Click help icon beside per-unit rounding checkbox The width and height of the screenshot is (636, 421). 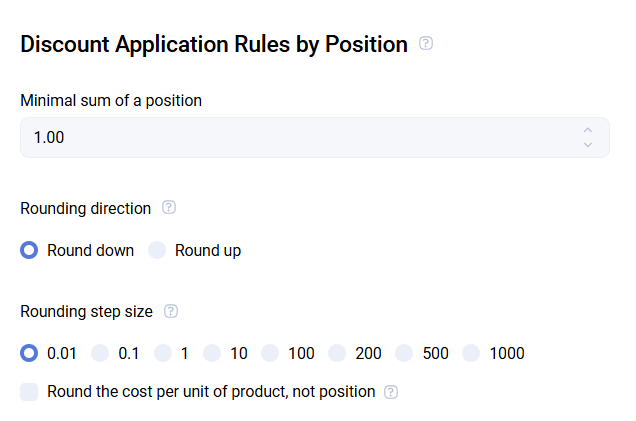[391, 392]
